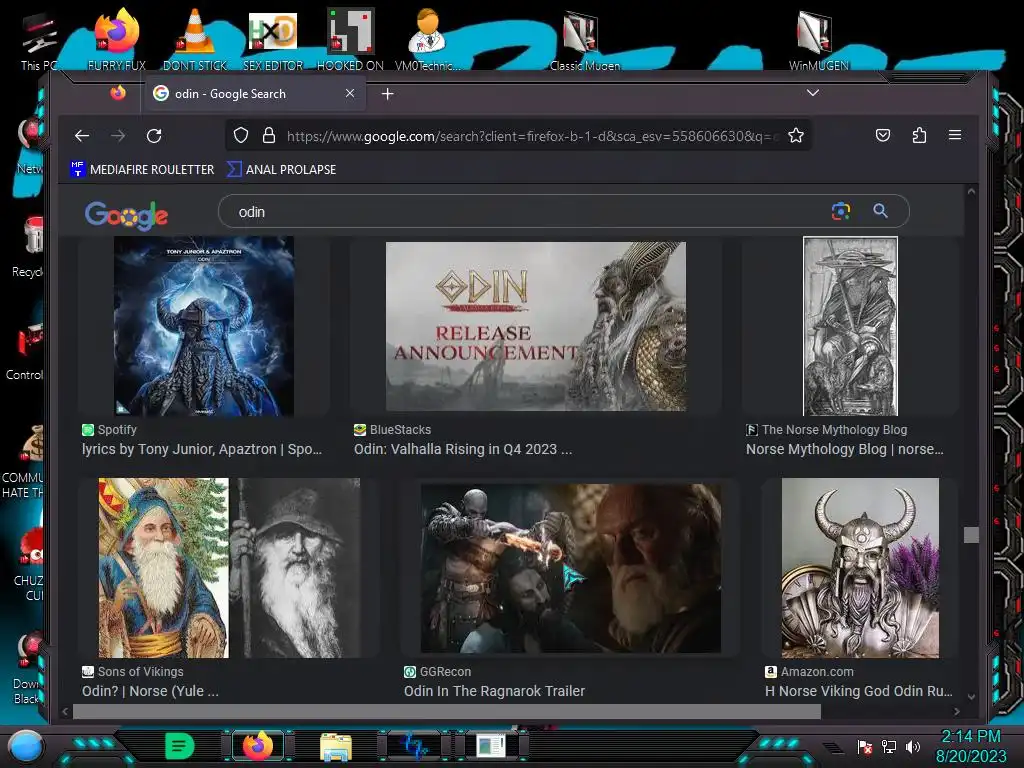Select the odin - Google Search tab

click(253, 93)
